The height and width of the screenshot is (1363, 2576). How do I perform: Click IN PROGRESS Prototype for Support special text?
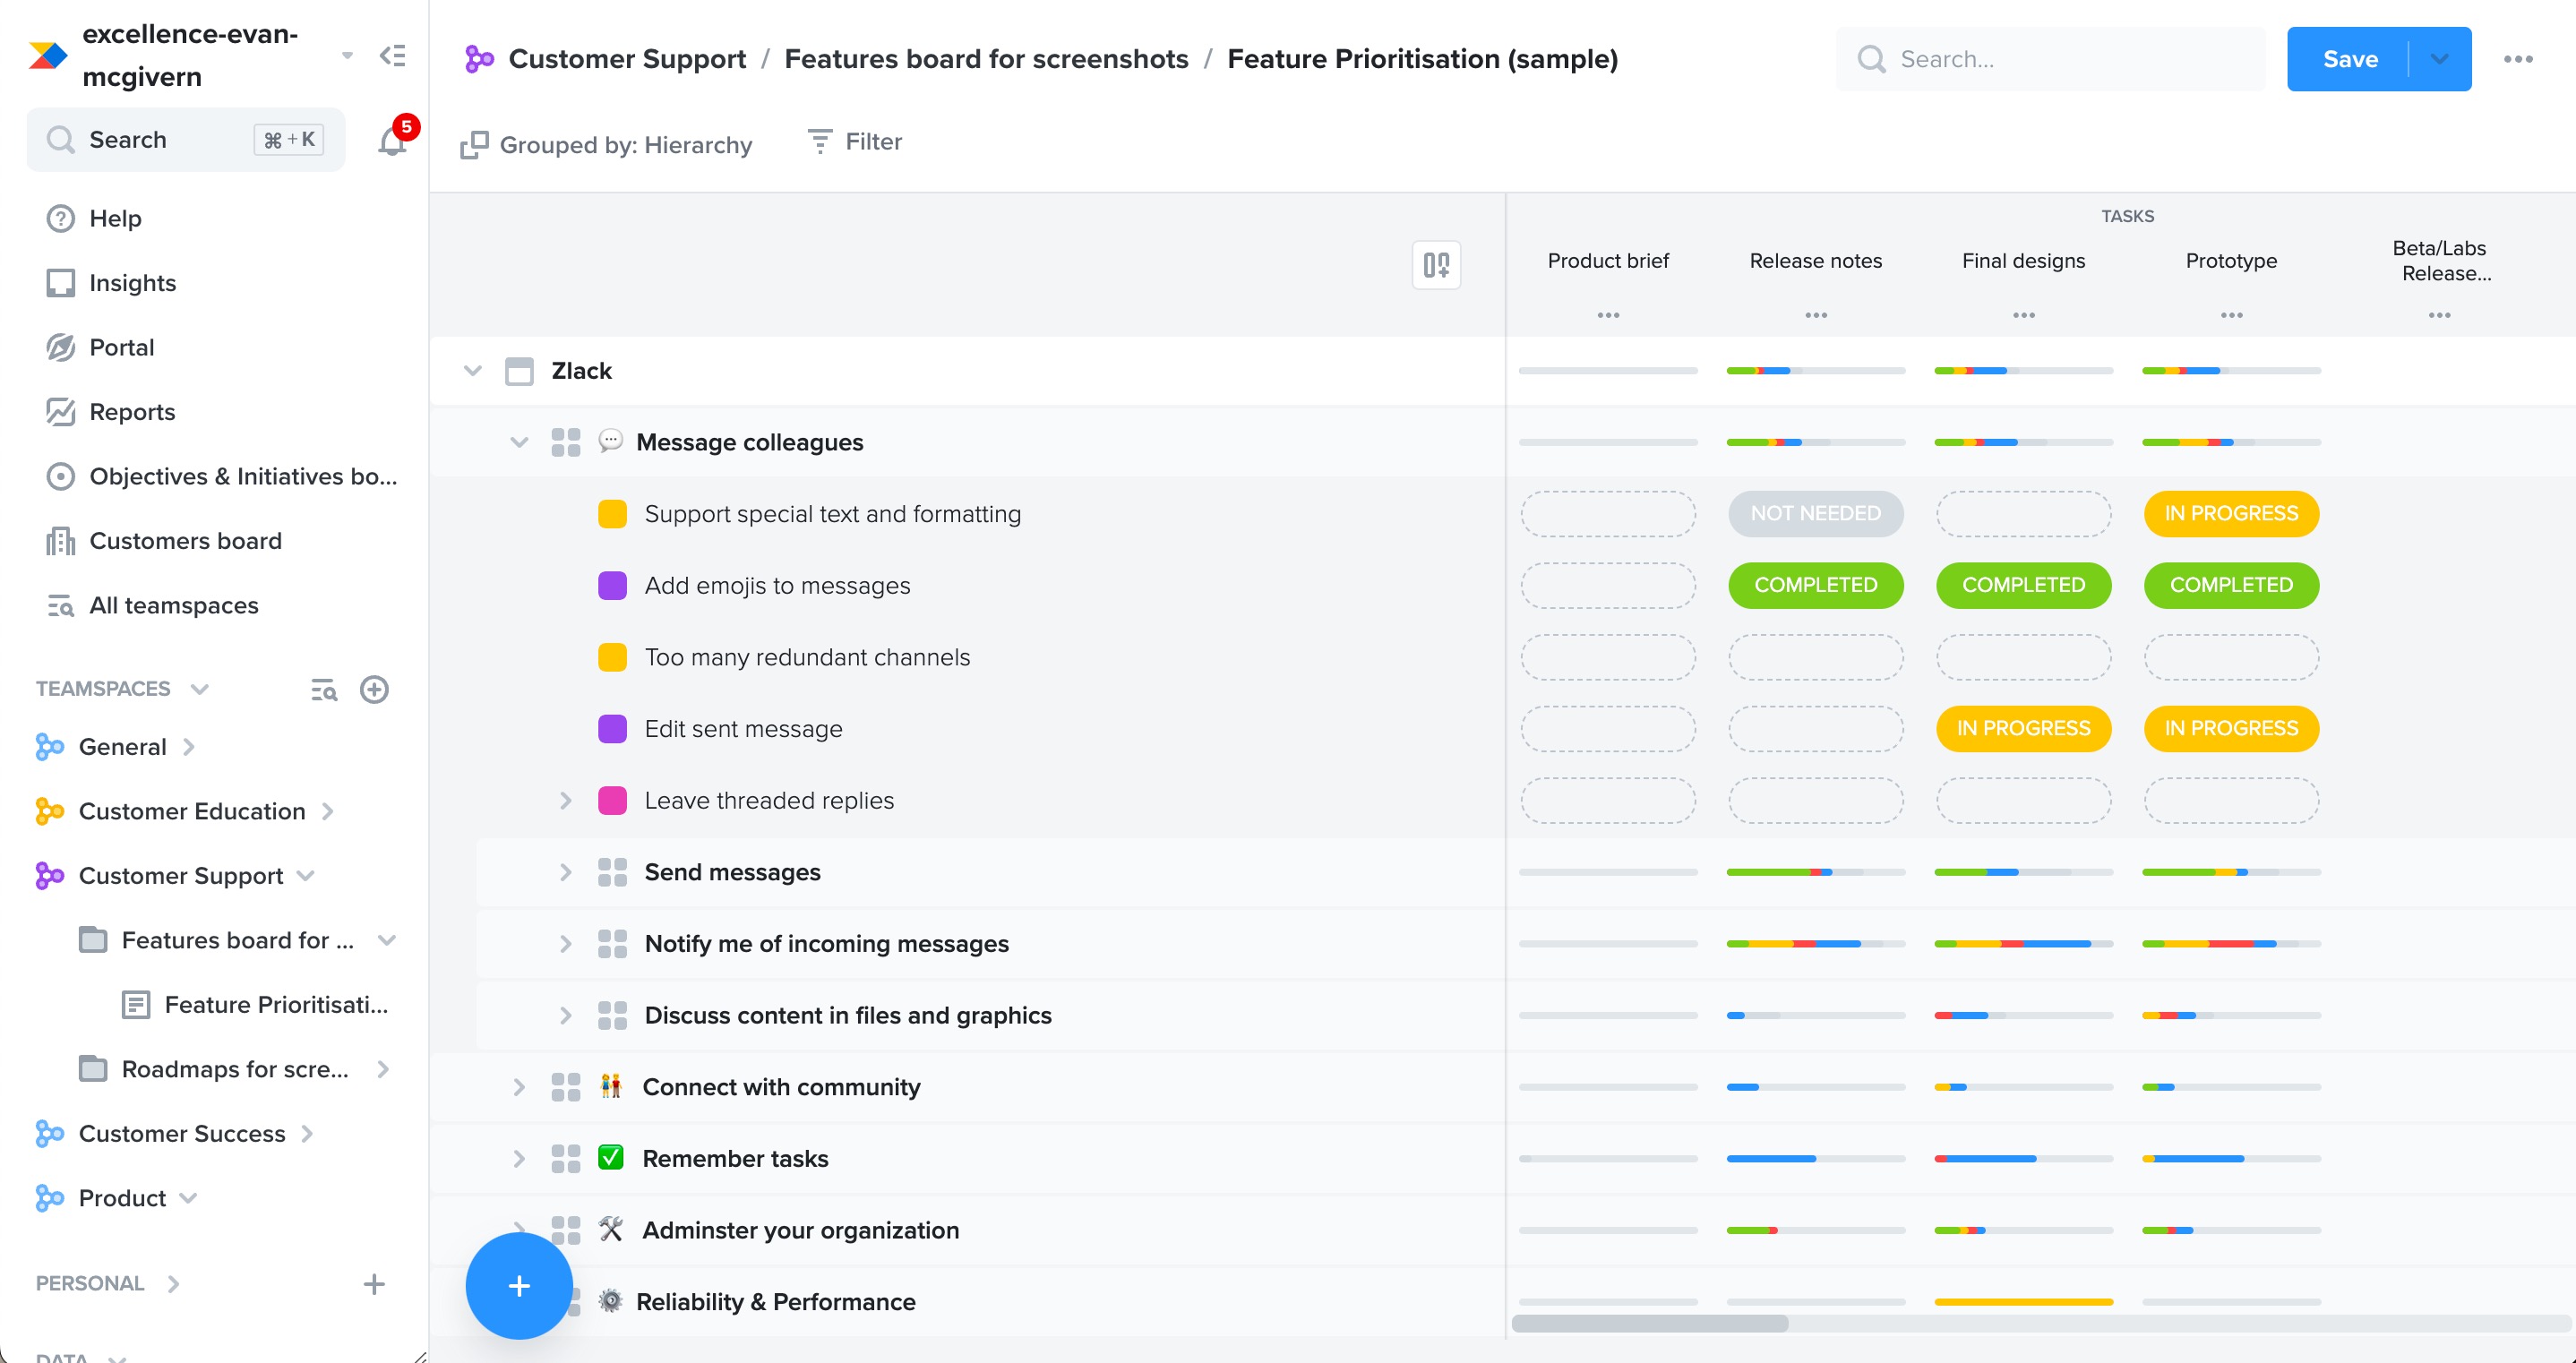[2232, 514]
